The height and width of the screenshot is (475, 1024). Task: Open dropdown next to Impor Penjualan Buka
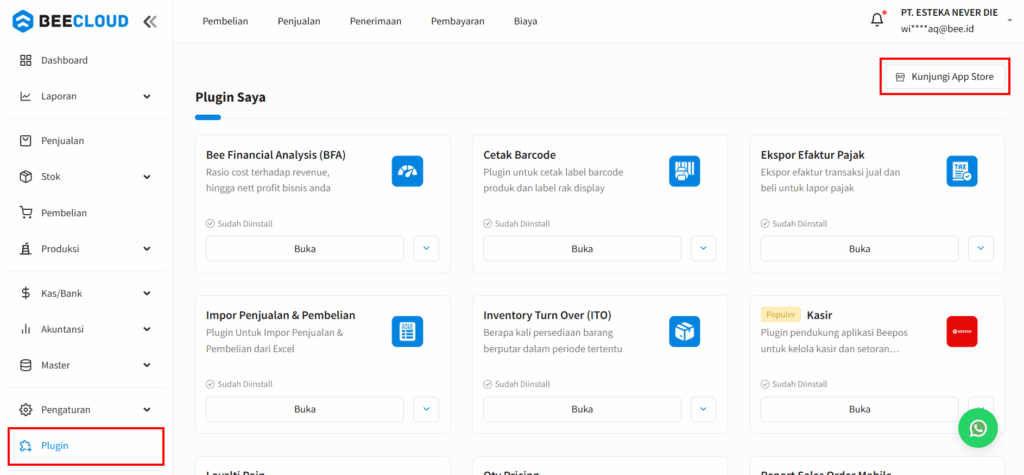(426, 410)
